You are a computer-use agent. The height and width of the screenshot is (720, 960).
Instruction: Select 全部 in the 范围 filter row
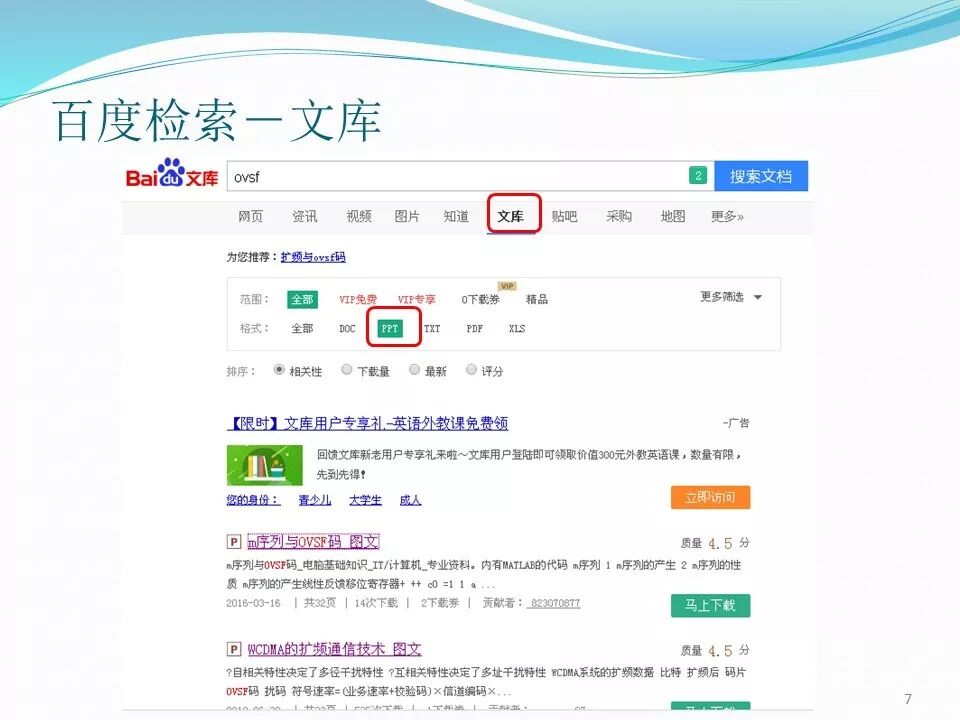(302, 299)
